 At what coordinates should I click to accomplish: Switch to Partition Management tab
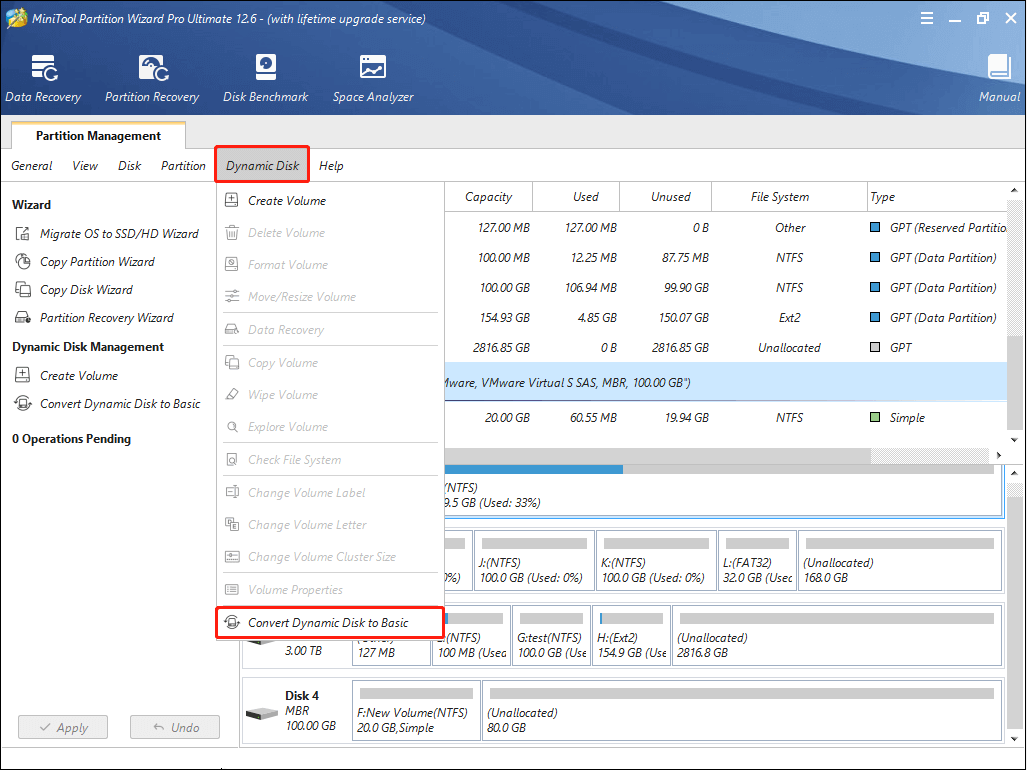pyautogui.click(x=98, y=136)
